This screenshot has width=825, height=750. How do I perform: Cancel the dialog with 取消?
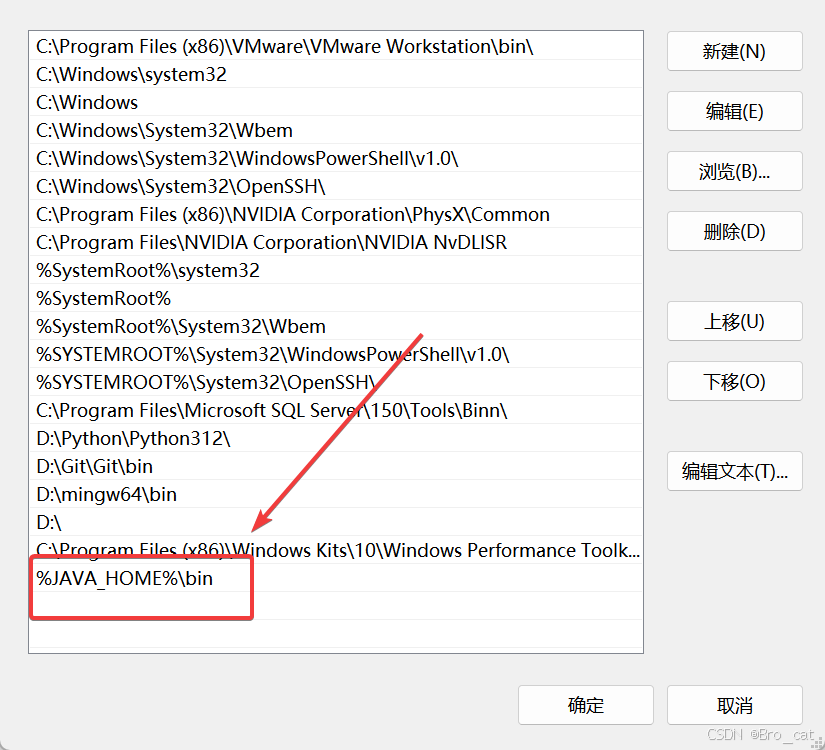735,705
